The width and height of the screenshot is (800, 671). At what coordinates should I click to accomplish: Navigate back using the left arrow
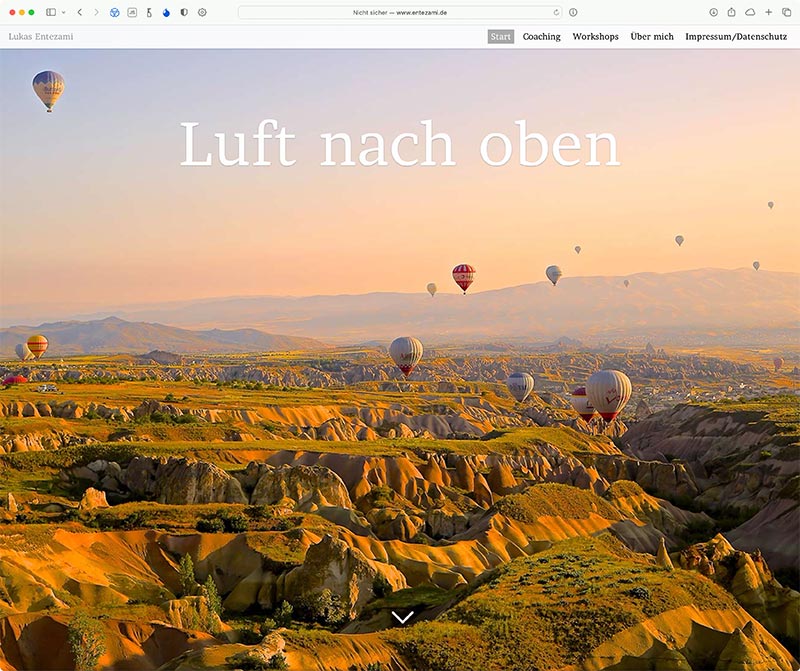click(80, 12)
